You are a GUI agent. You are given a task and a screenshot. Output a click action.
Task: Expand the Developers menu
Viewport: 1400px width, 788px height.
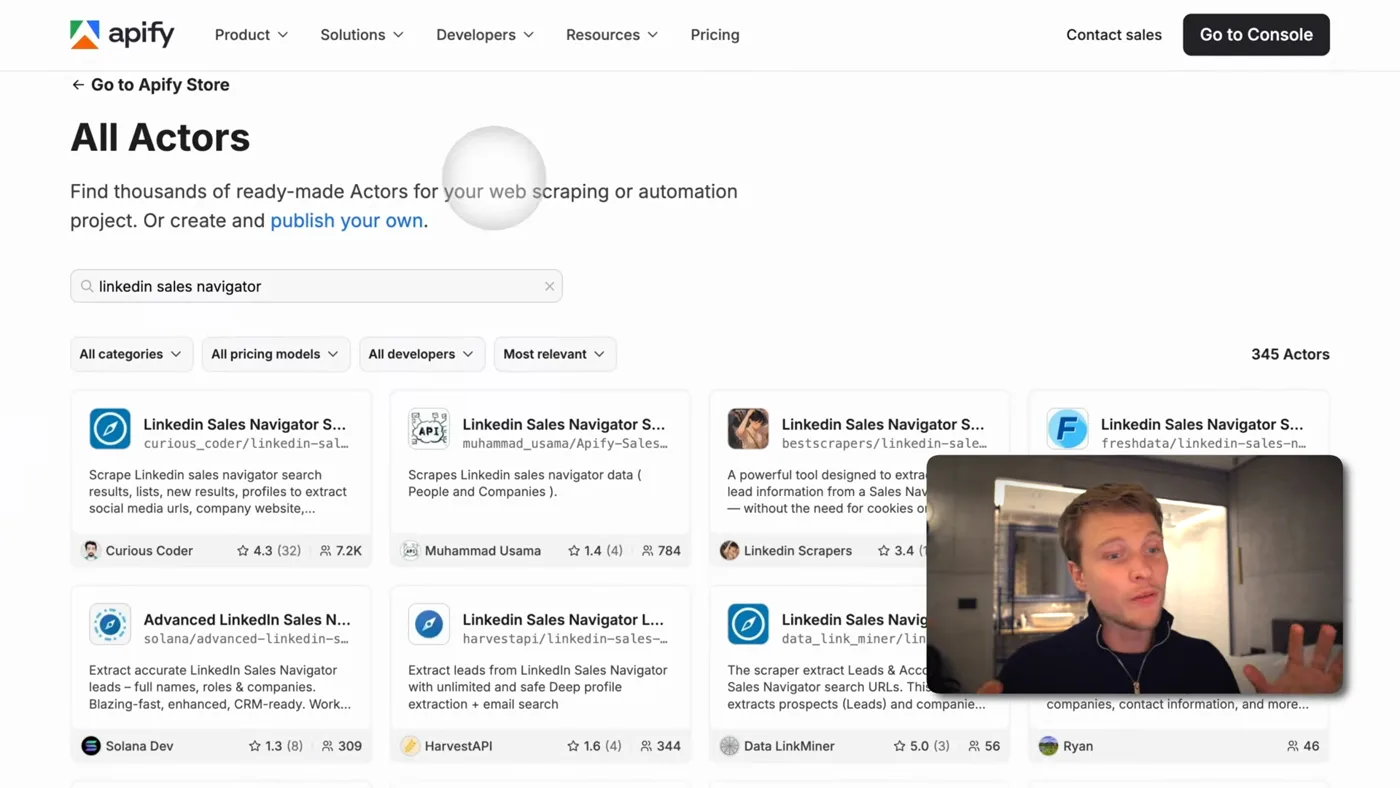click(x=485, y=35)
